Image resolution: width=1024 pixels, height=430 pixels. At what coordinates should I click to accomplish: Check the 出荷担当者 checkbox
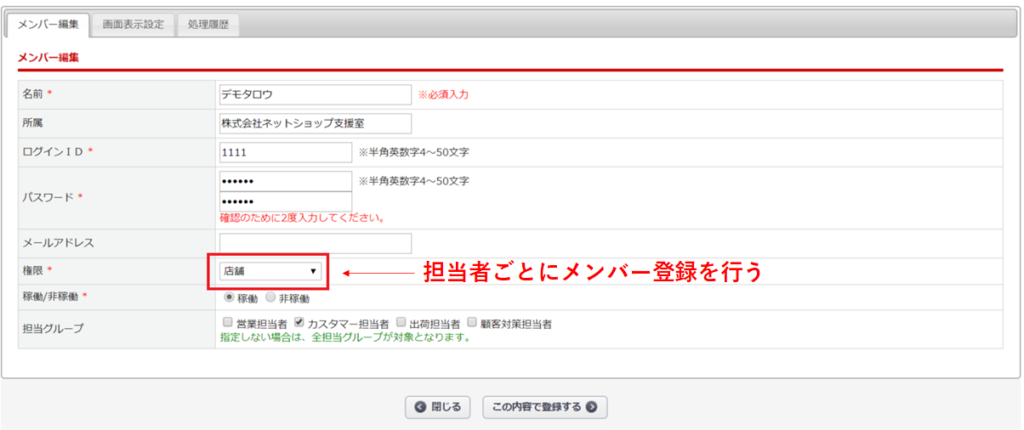point(401,322)
